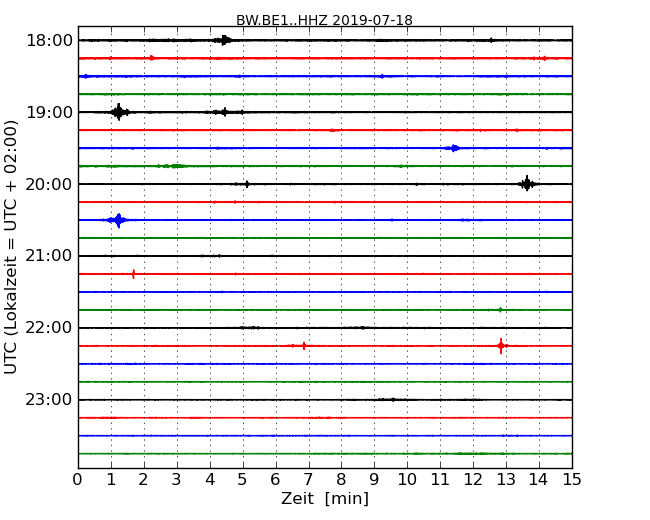Click the 15 minute tick label

pos(572,479)
